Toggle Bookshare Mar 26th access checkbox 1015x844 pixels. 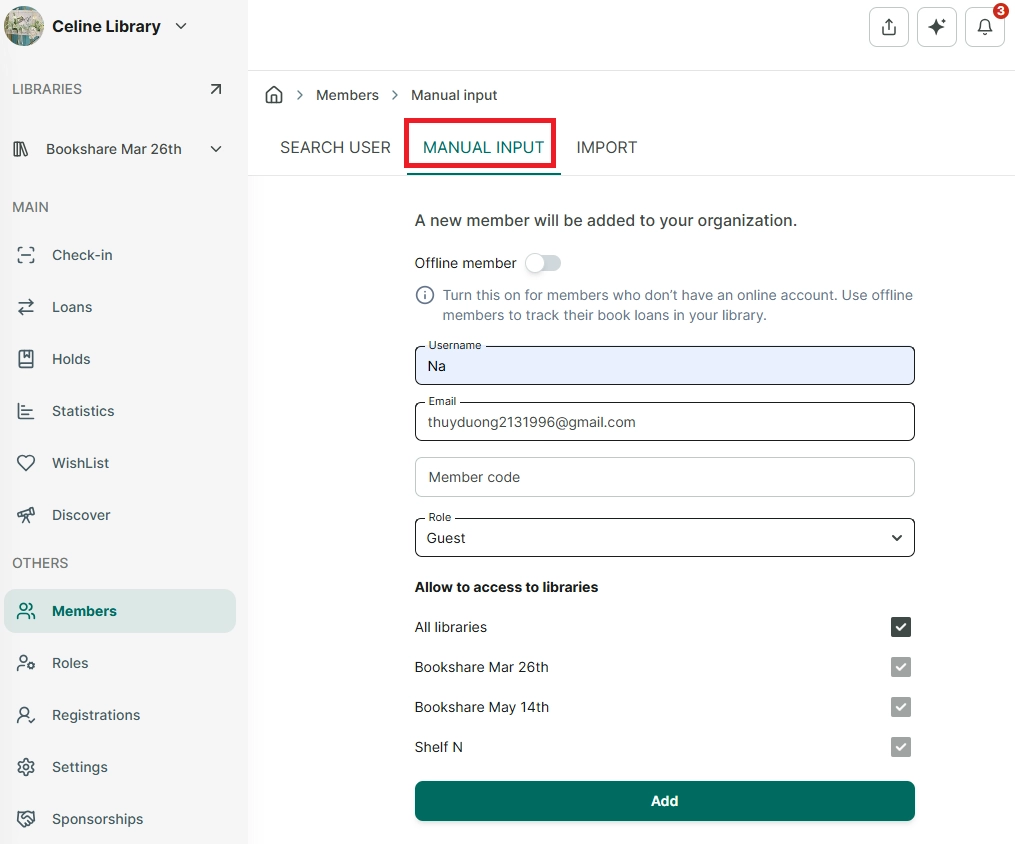(900, 667)
